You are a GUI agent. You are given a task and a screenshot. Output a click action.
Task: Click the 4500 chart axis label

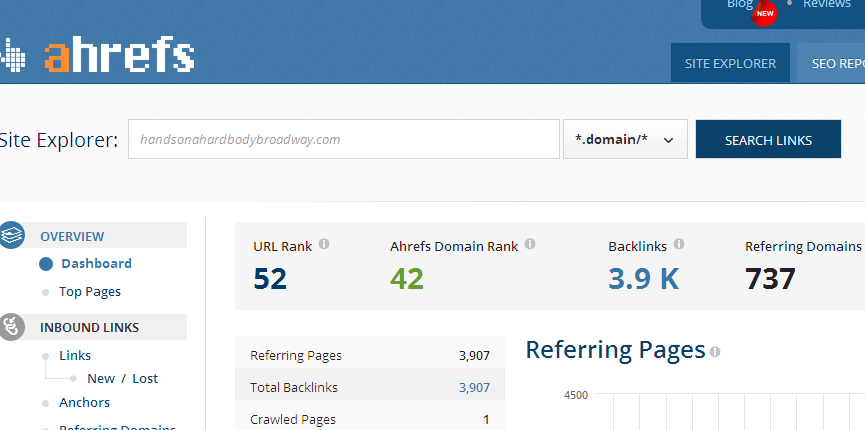point(576,395)
